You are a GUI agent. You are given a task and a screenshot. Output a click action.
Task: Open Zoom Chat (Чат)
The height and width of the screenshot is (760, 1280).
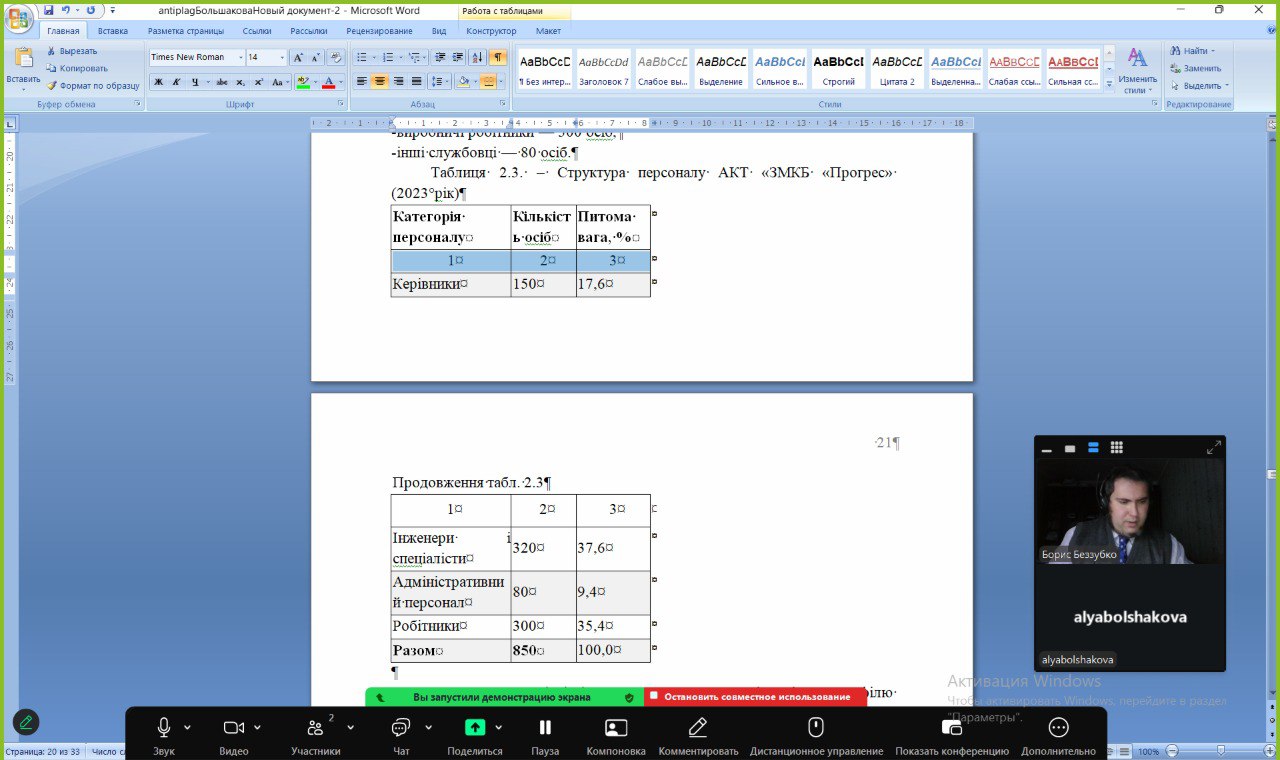click(401, 735)
